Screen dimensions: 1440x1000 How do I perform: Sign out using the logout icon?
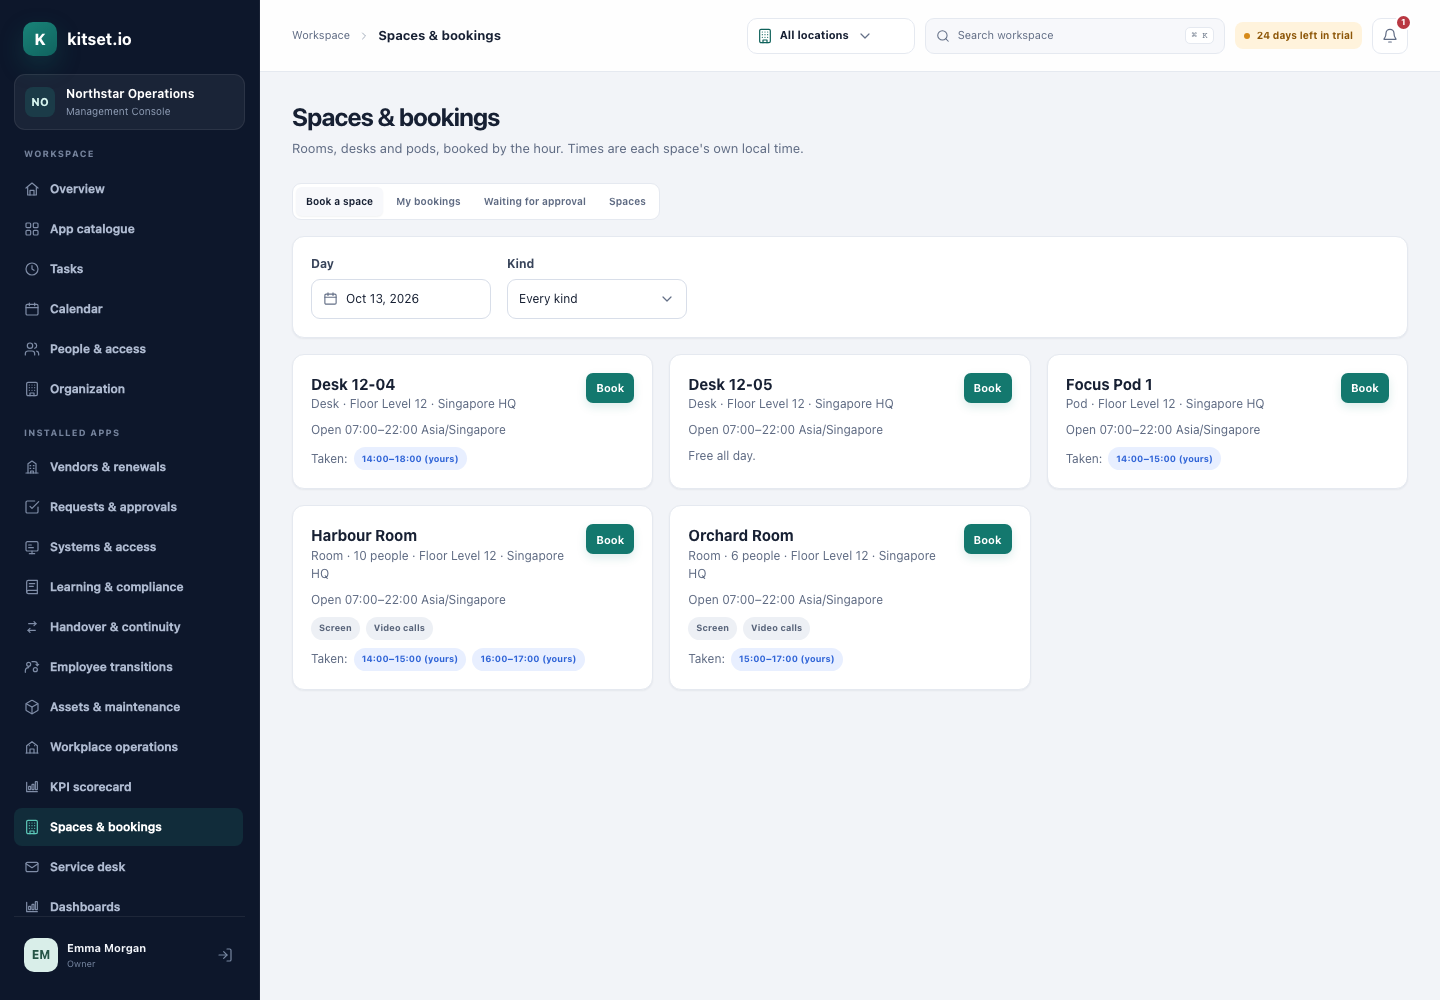226,955
